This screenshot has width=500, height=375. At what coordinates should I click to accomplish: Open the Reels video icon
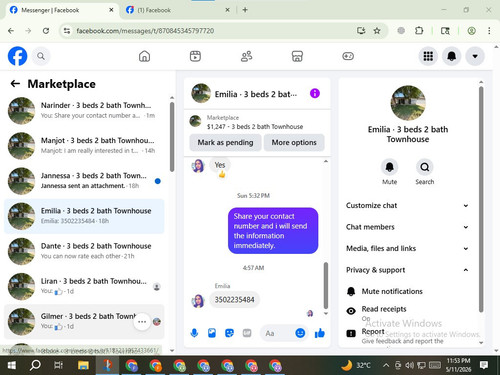click(195, 56)
